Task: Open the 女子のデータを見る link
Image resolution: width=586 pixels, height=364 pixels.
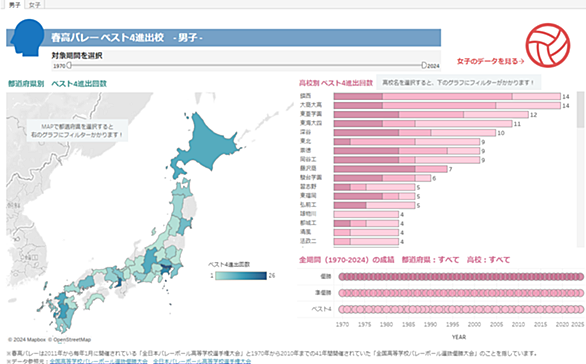Action: (x=490, y=61)
